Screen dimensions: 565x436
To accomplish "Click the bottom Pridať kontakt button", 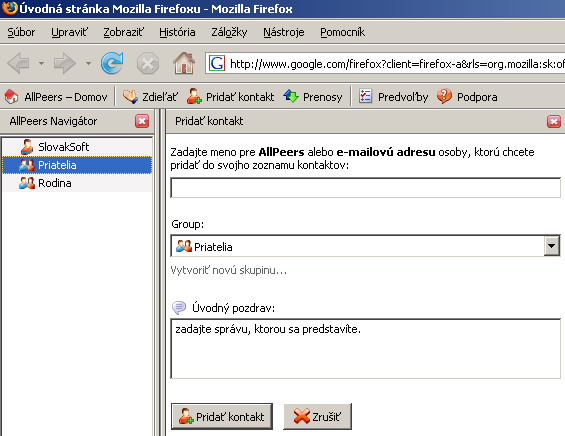I will point(222,417).
